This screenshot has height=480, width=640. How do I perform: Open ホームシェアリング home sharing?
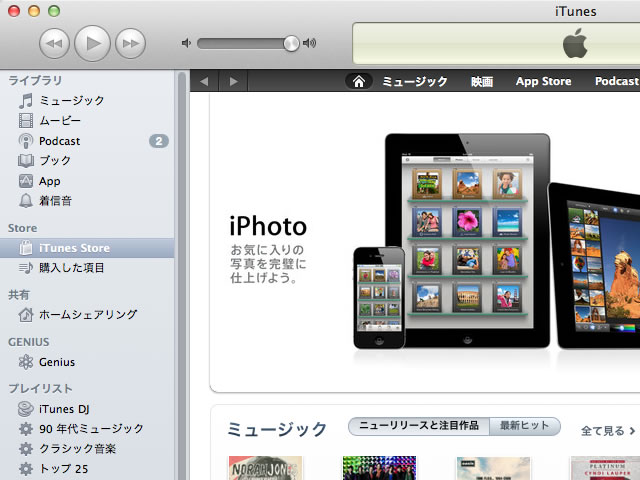(x=87, y=314)
